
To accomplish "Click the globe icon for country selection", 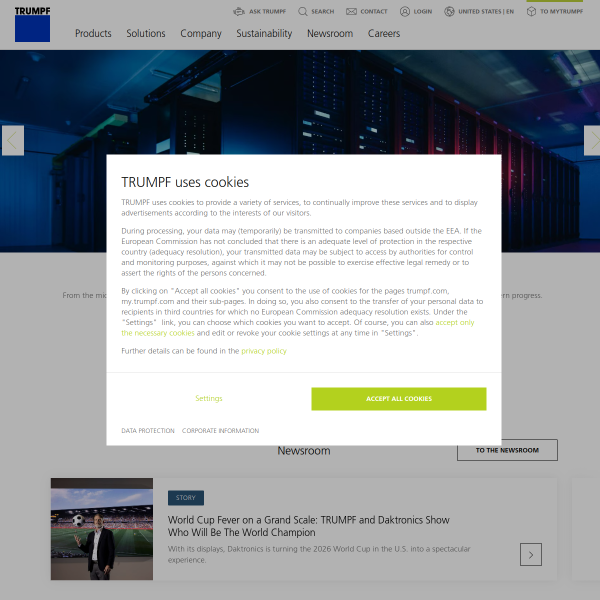I will coord(449,11).
